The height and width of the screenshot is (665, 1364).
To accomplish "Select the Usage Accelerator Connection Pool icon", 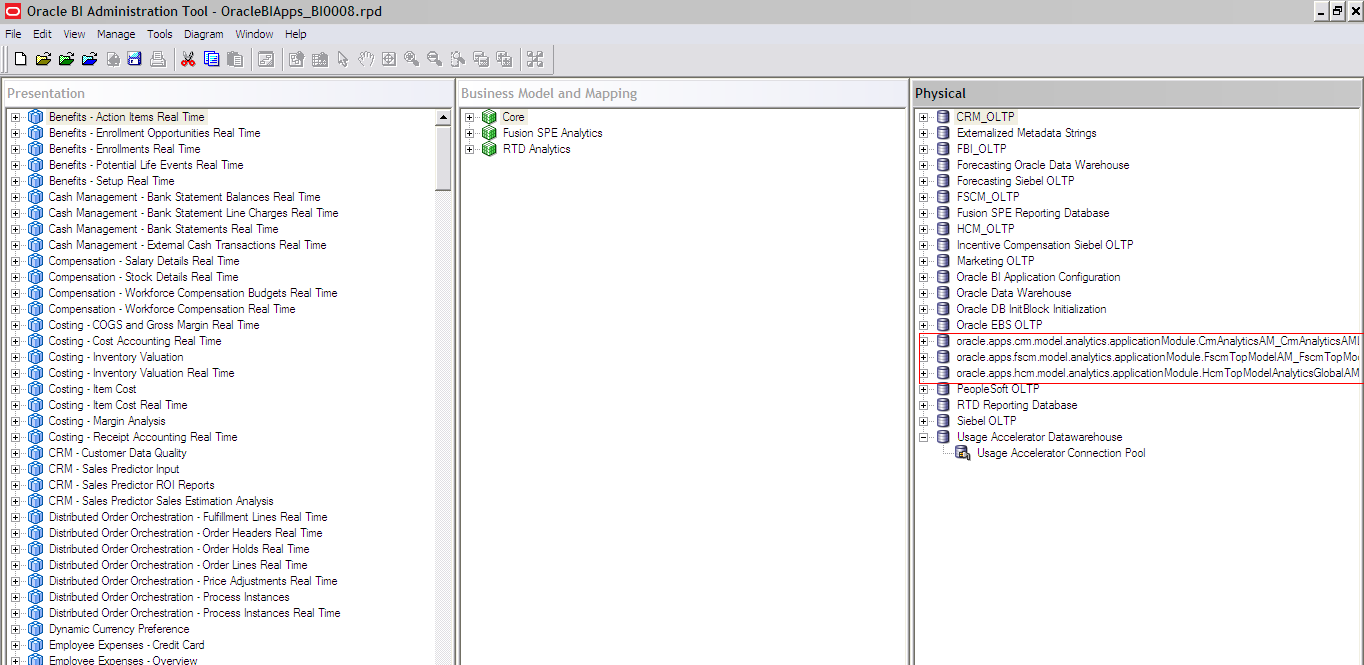I will 962,452.
